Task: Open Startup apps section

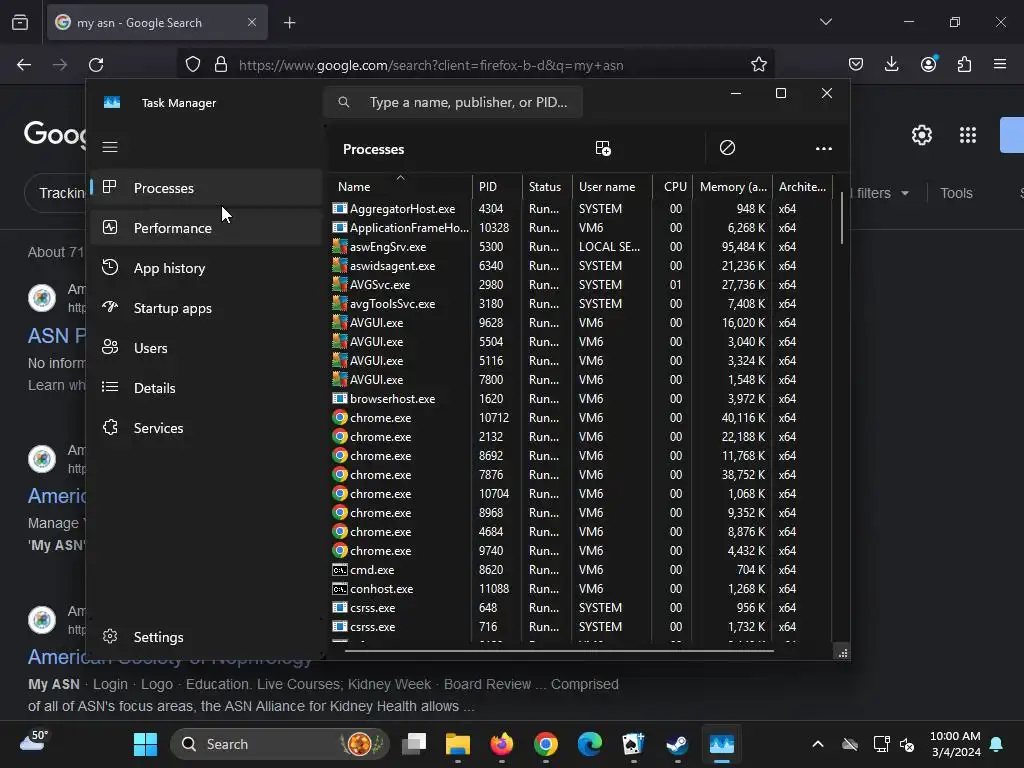Action: [206, 308]
